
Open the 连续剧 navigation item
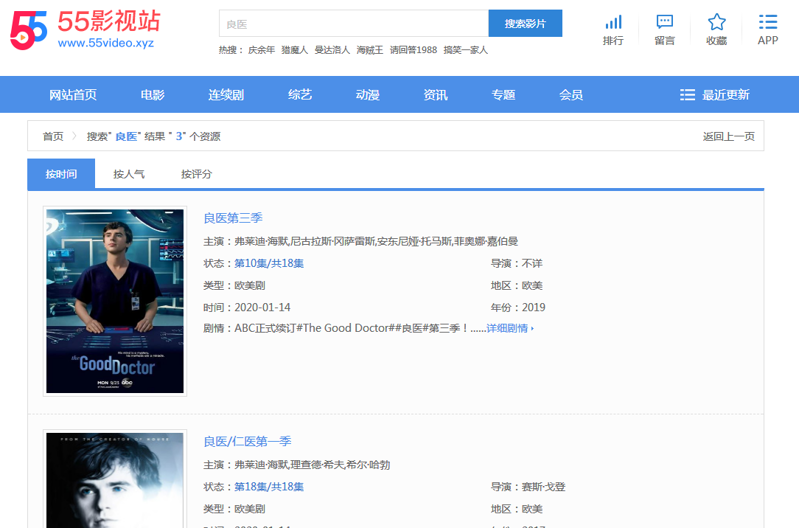click(226, 95)
